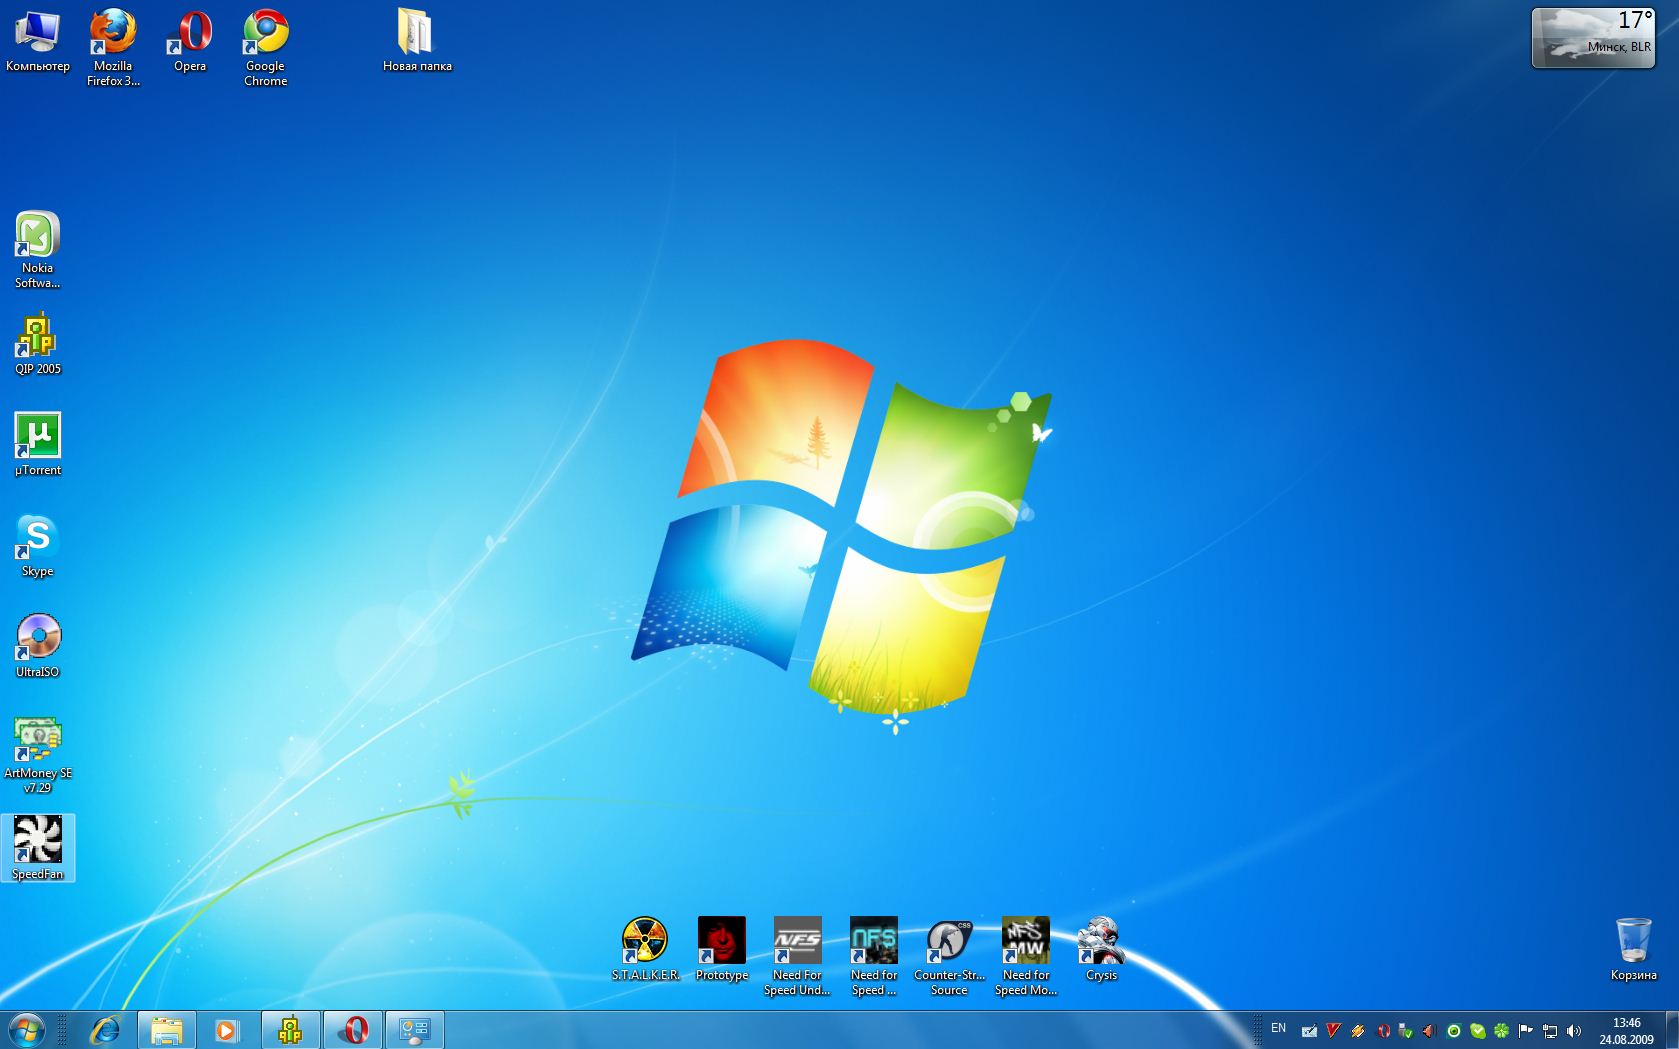Select the Prototype game icon
This screenshot has height=1049, width=1679.
coord(721,941)
